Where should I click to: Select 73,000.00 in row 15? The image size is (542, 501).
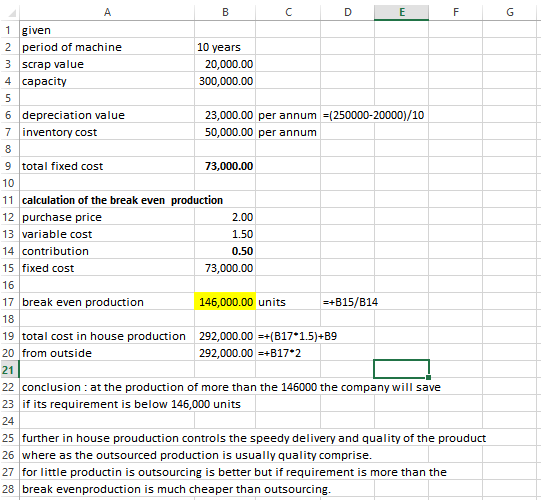(225, 268)
